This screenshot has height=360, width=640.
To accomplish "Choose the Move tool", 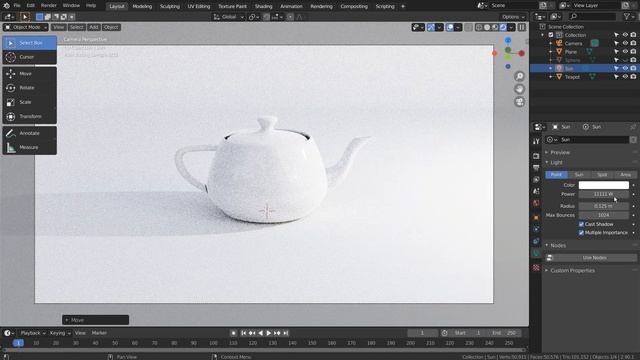I will point(29,73).
